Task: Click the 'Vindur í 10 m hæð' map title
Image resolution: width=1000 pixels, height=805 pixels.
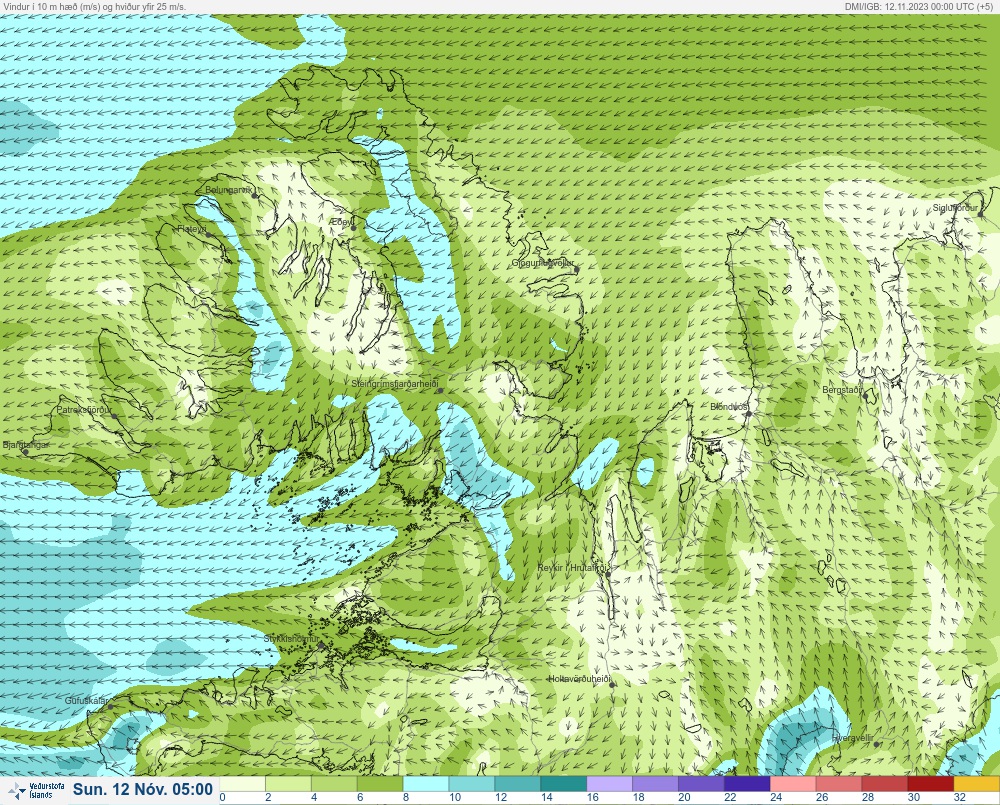Action: coord(94,6)
